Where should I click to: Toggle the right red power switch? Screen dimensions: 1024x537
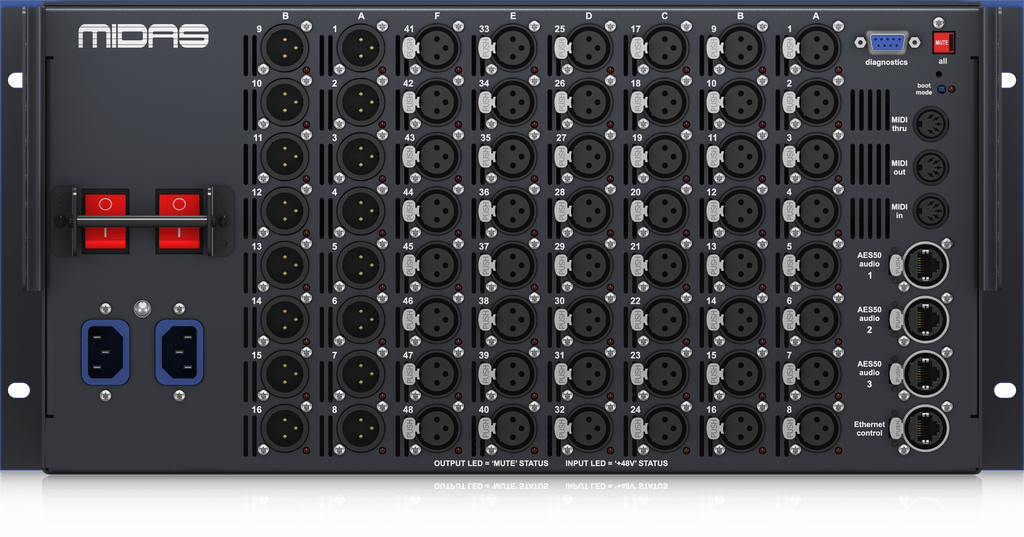coord(180,218)
